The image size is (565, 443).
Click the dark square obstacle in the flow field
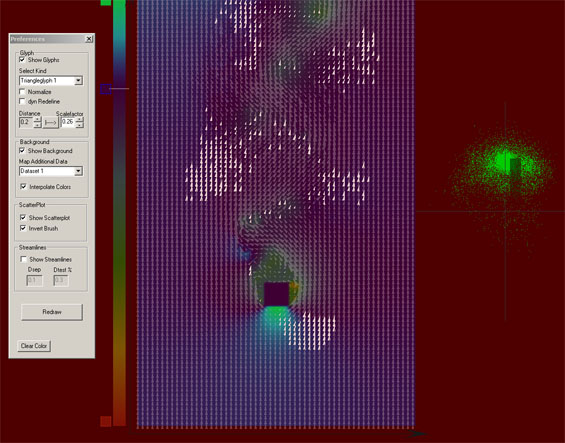point(276,294)
